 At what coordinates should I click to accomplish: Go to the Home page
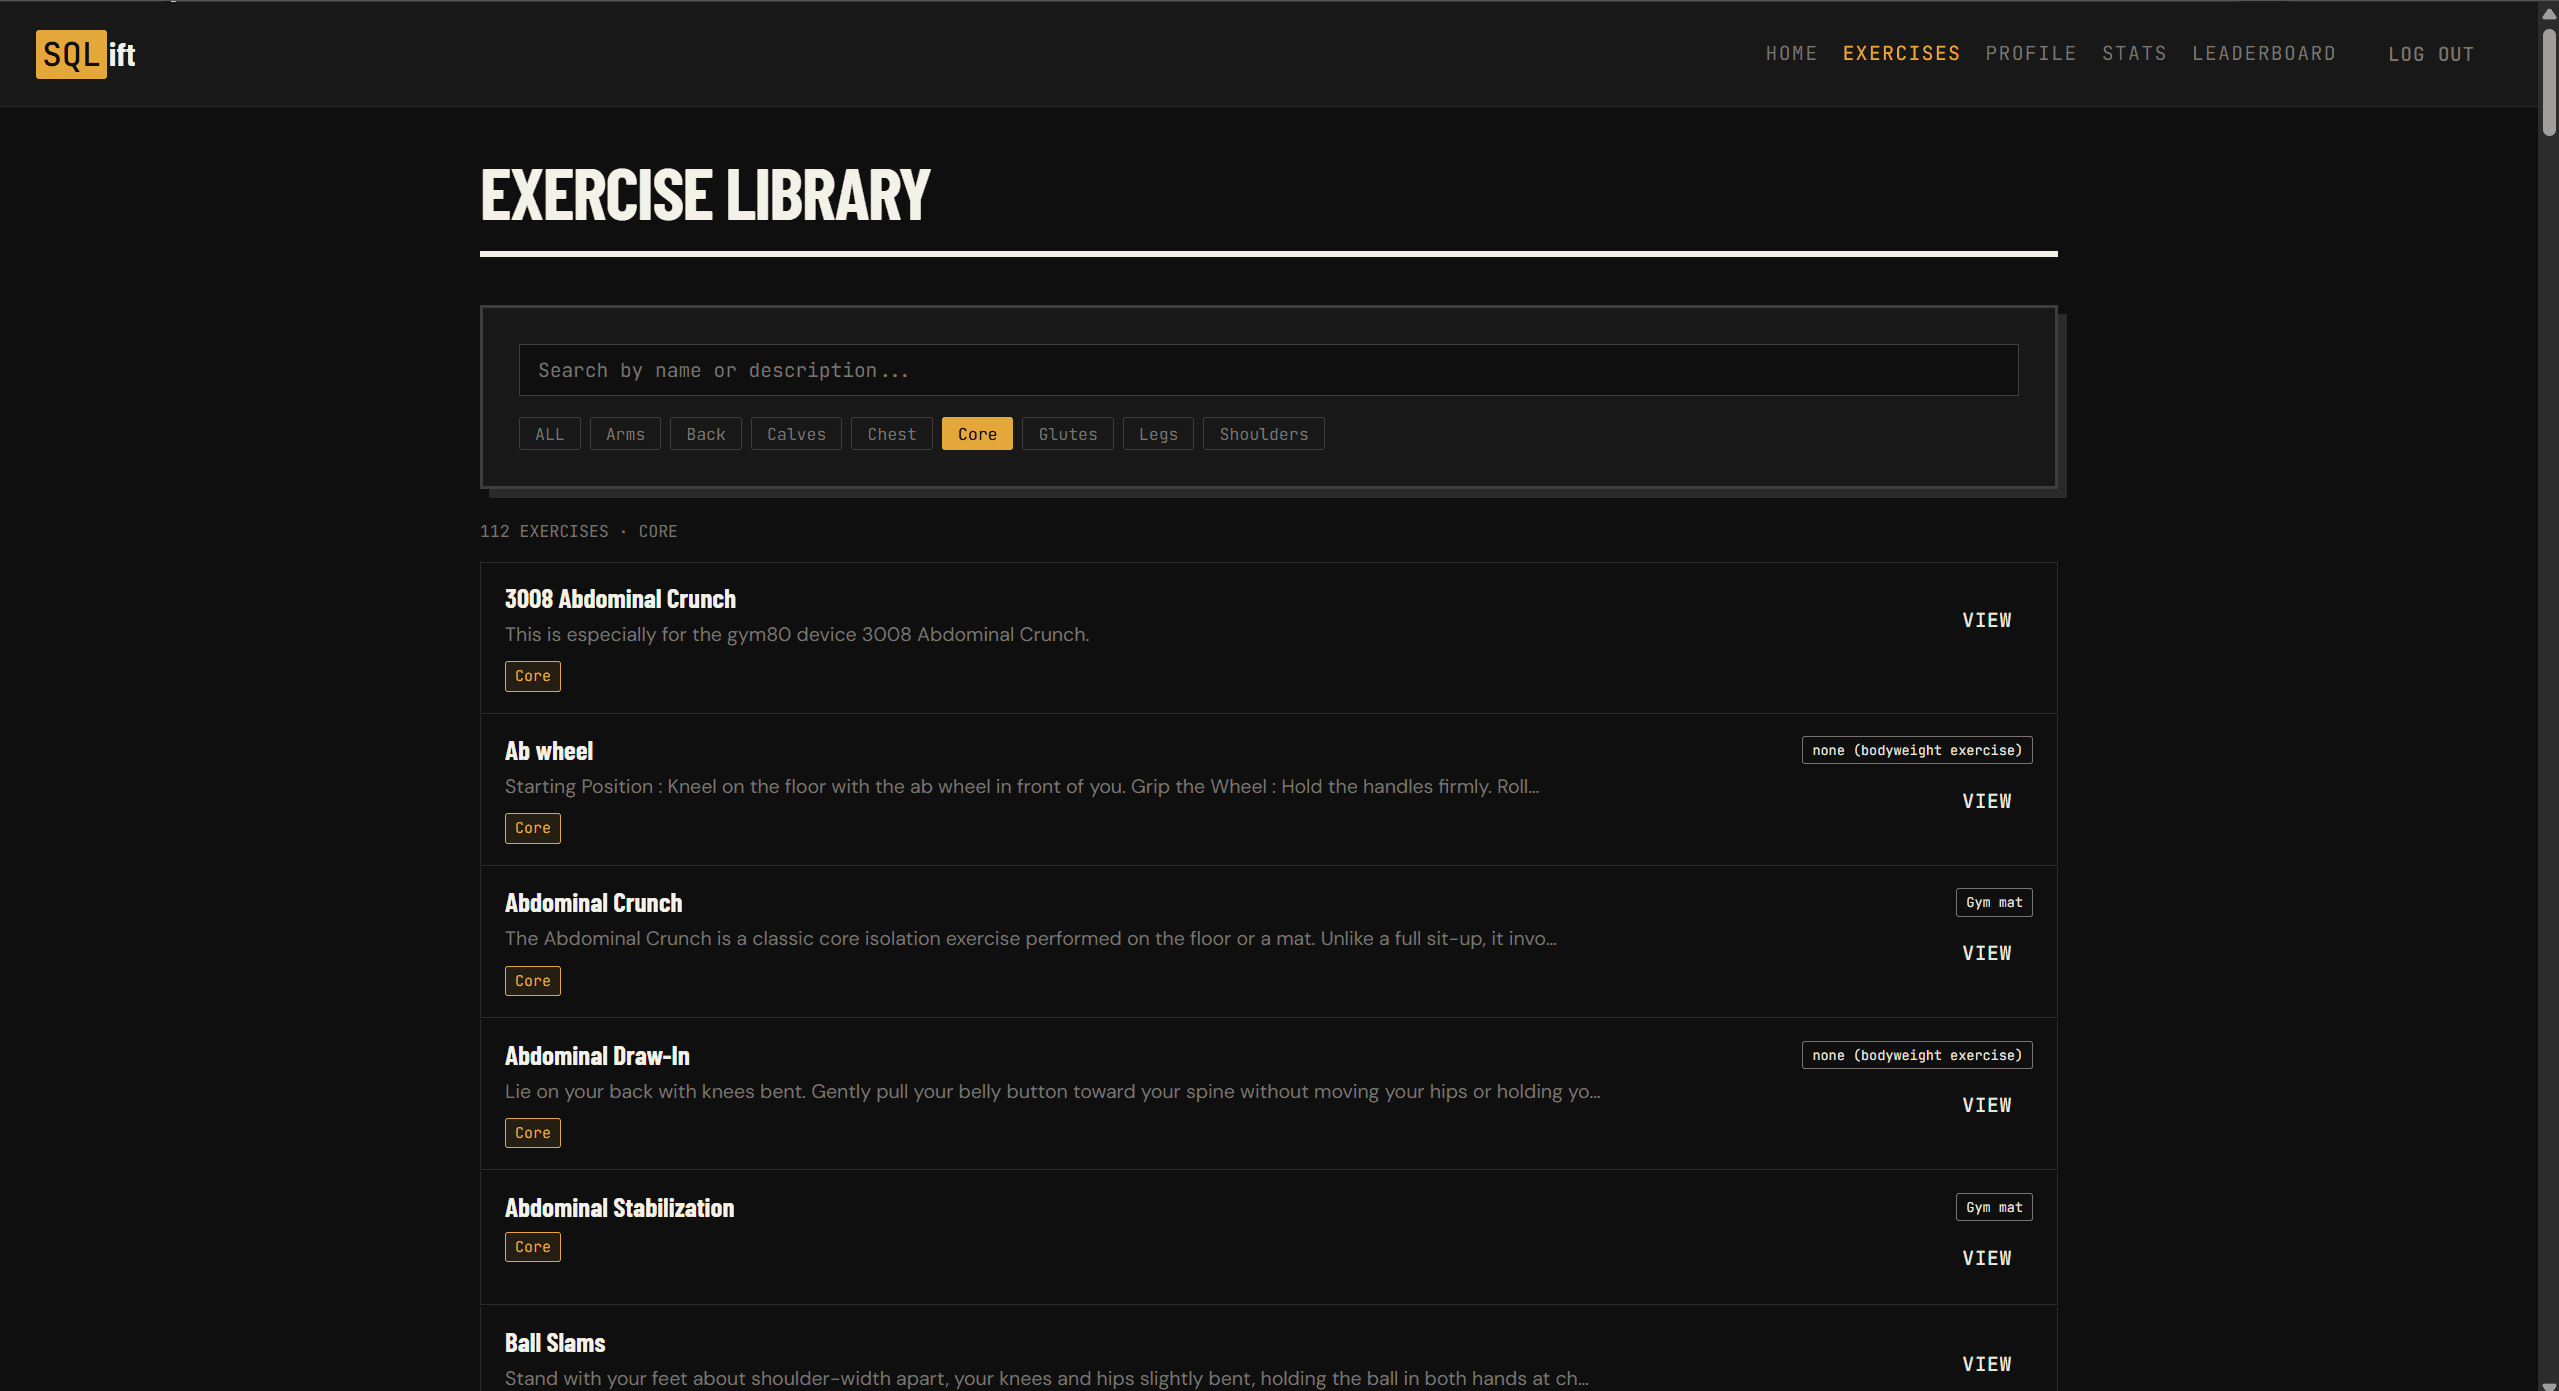tap(1791, 54)
